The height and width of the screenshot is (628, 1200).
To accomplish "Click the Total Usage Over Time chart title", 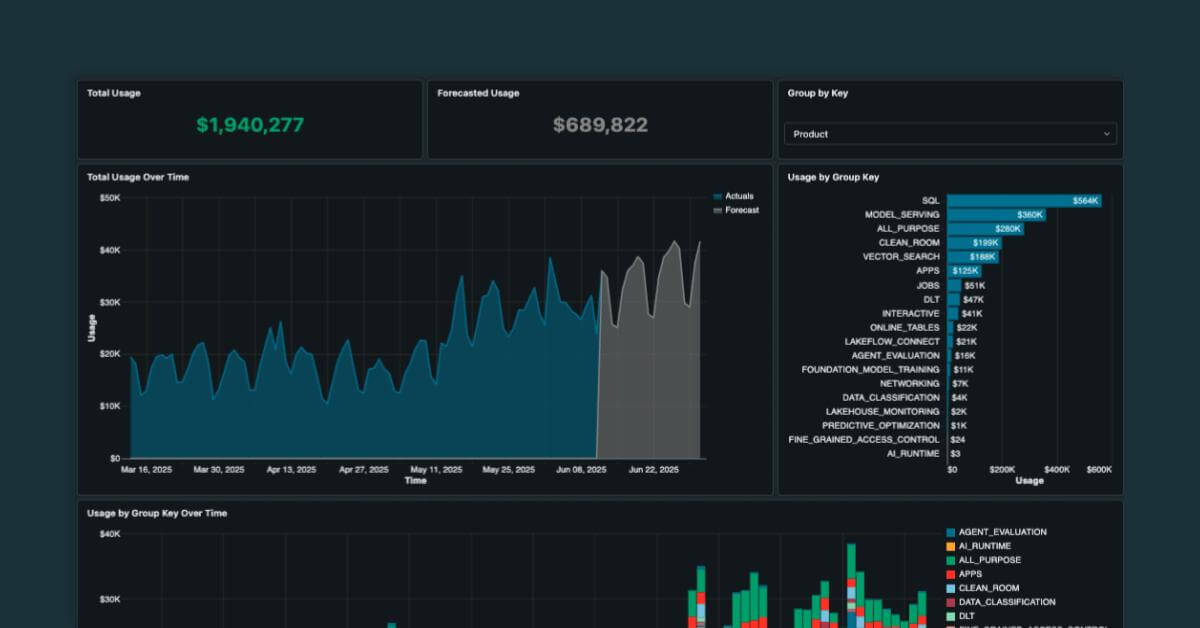I will click(138, 177).
